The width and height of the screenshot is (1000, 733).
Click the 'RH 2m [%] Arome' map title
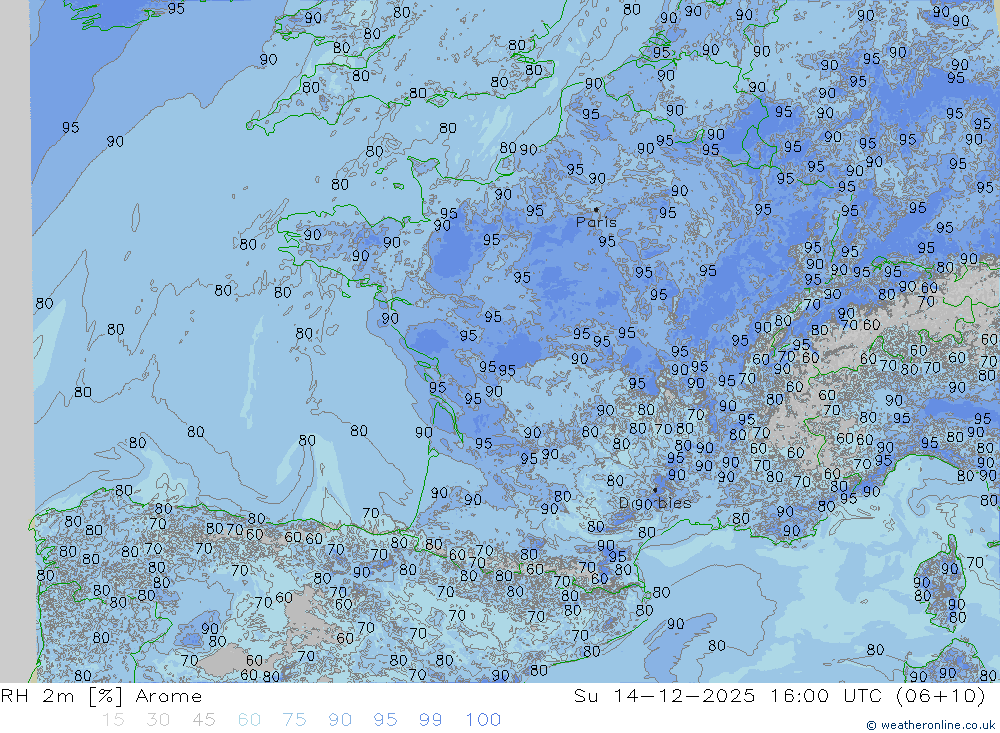pos(101,695)
